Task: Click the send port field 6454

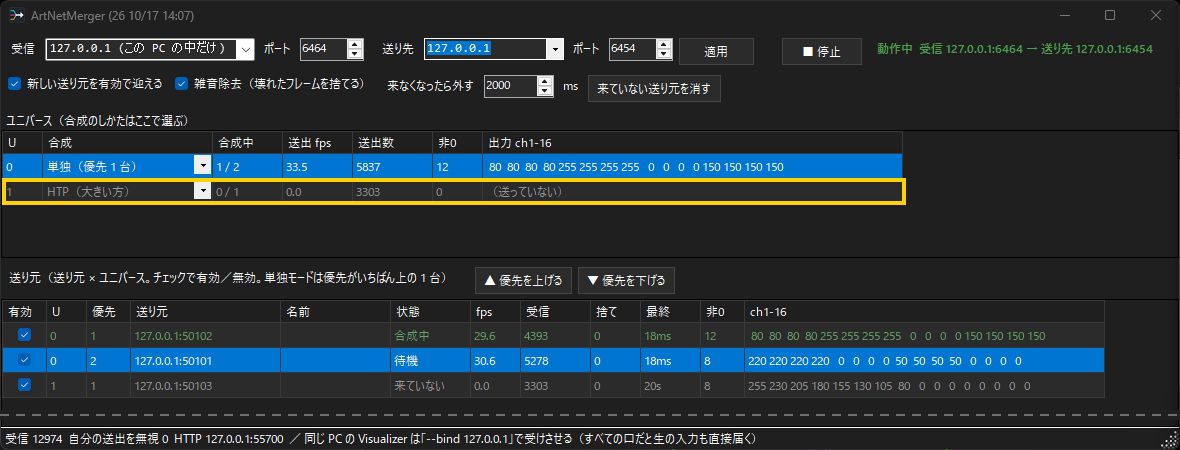Action: [632, 50]
